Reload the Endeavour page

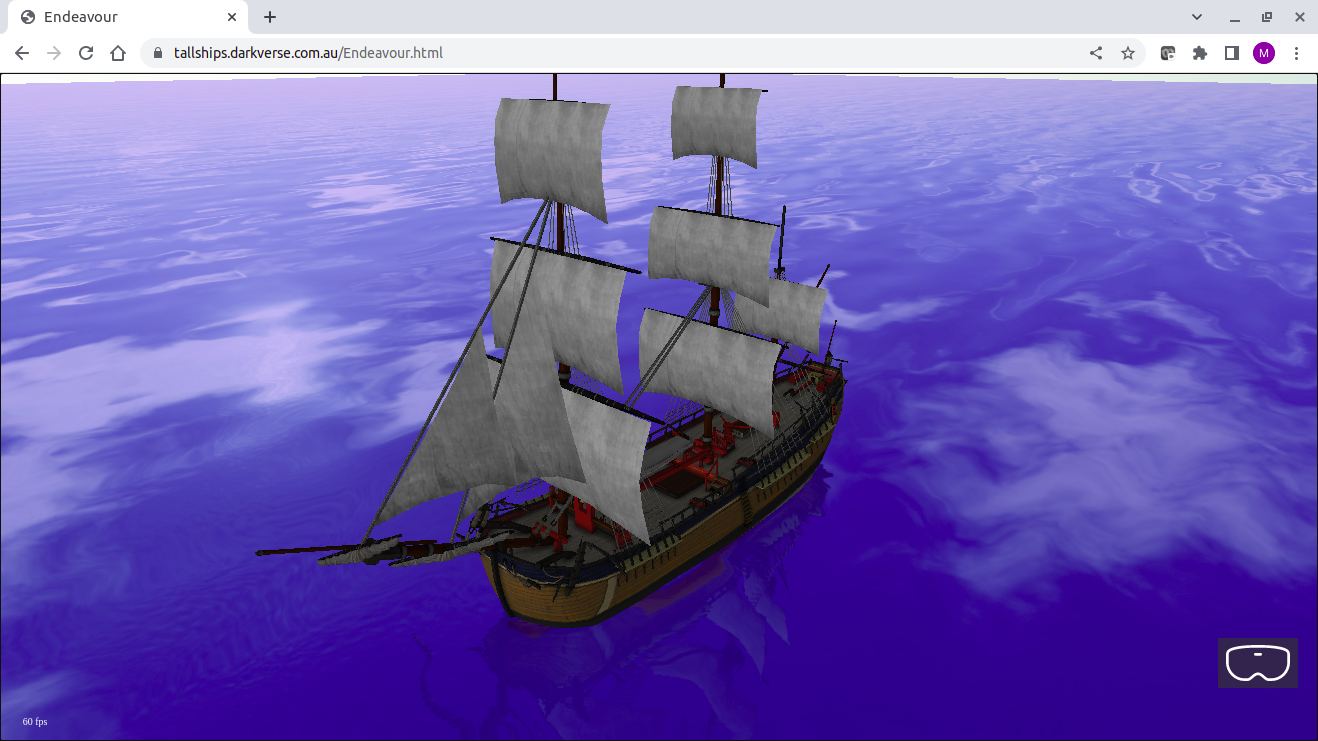86,53
